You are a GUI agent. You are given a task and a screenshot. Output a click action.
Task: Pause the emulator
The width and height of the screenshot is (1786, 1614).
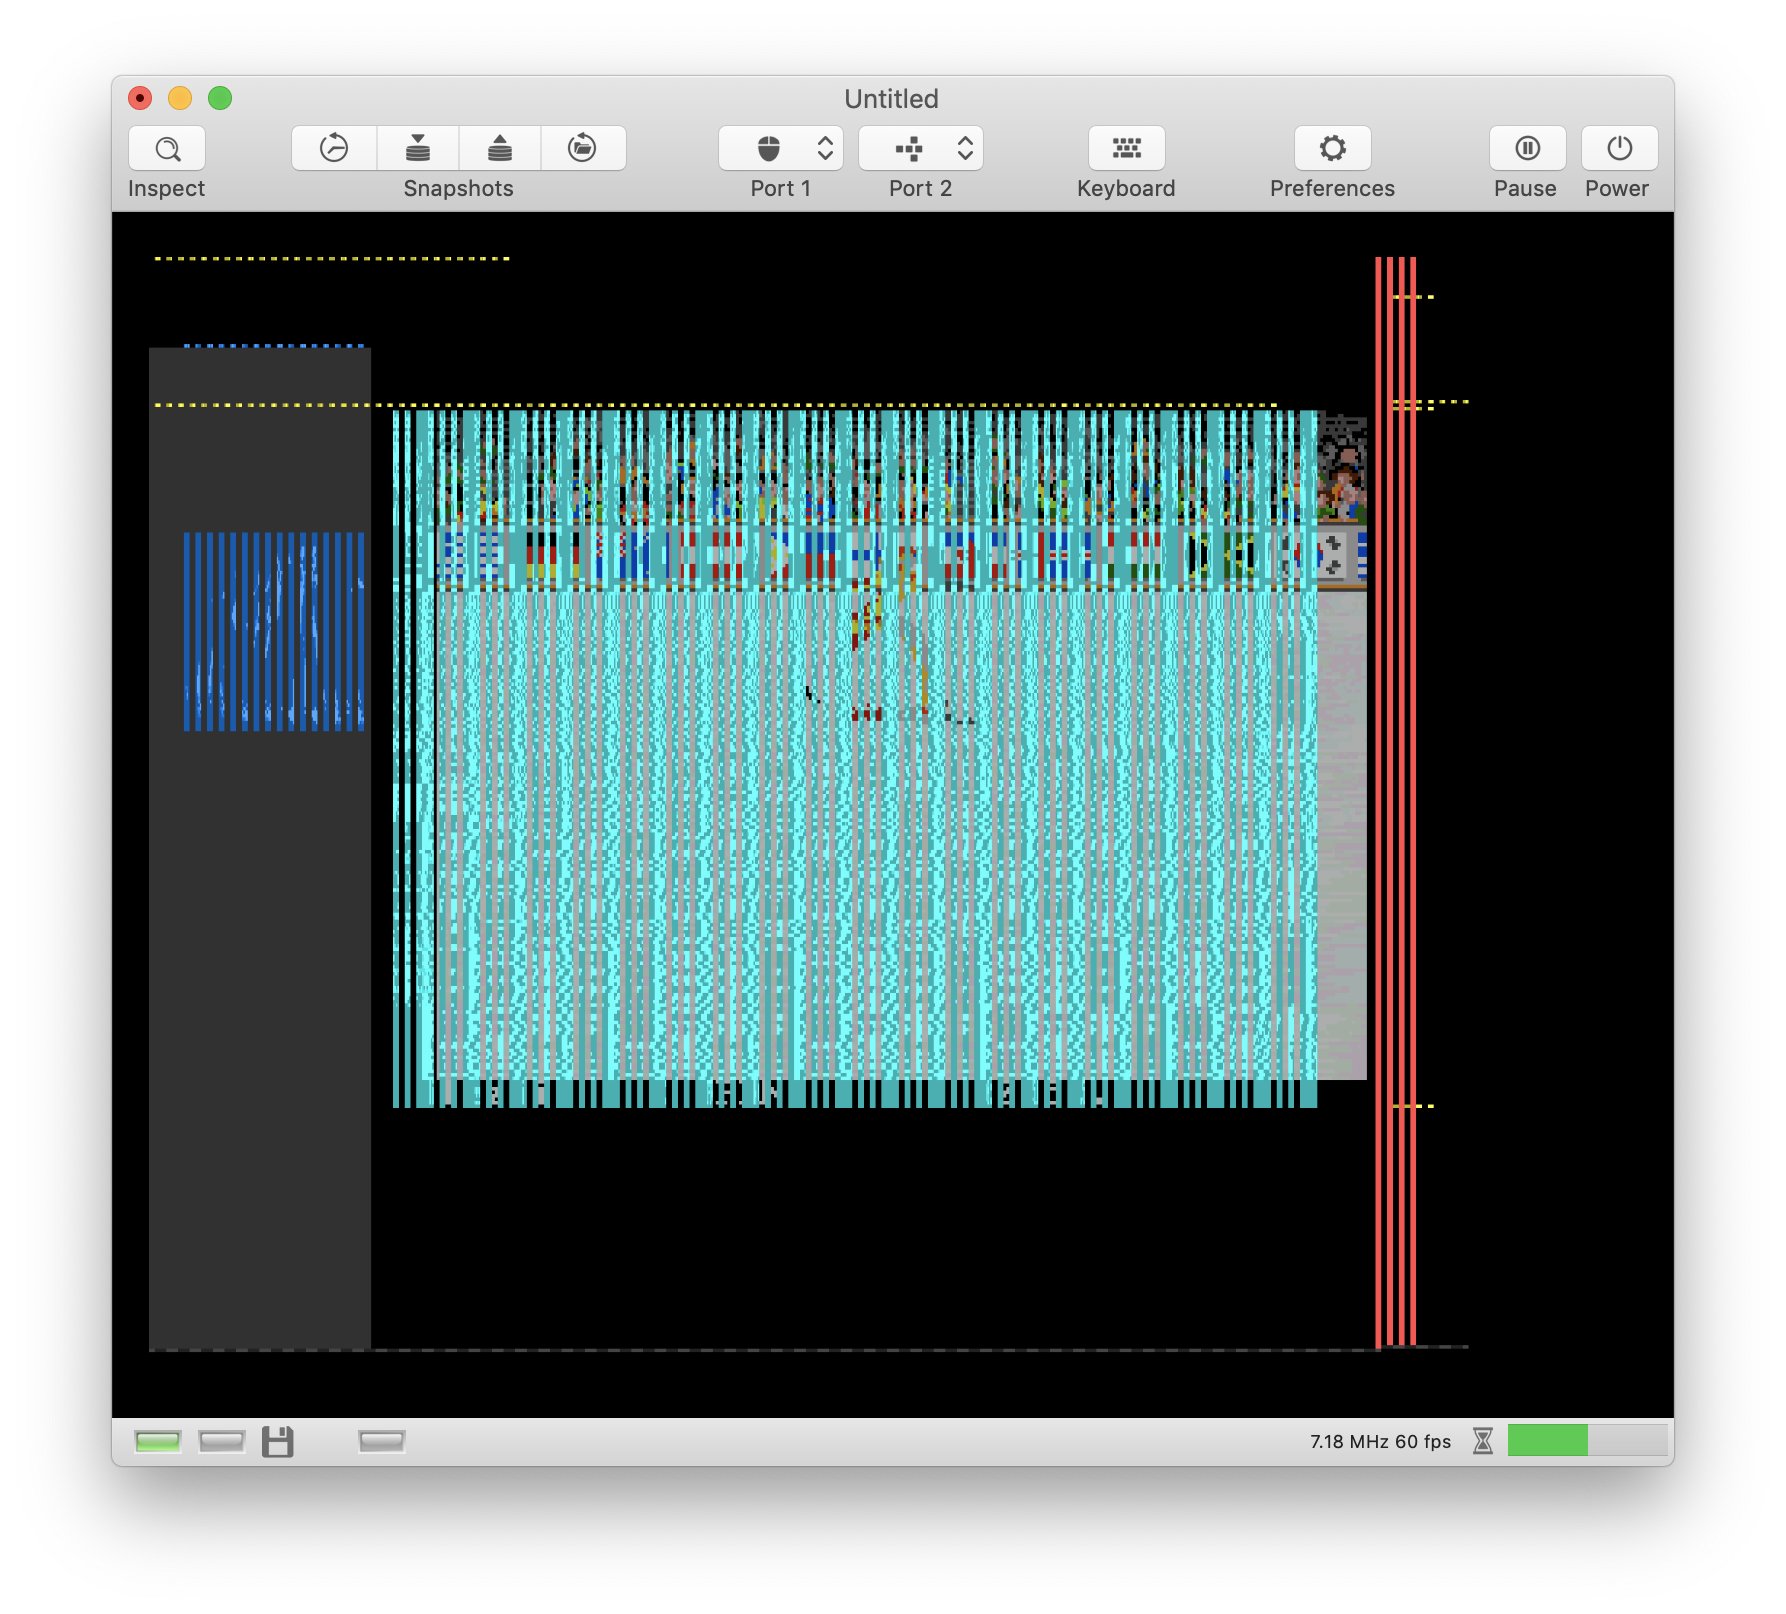1527,149
